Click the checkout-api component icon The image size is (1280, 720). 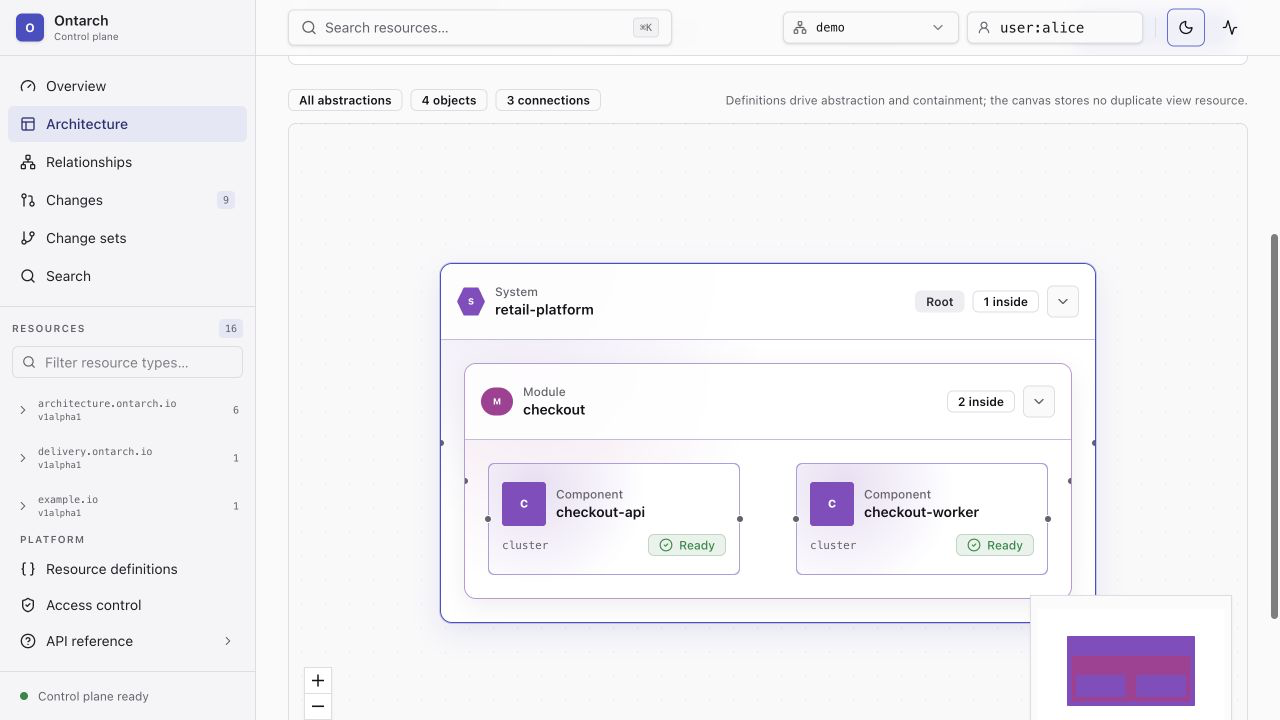point(524,504)
